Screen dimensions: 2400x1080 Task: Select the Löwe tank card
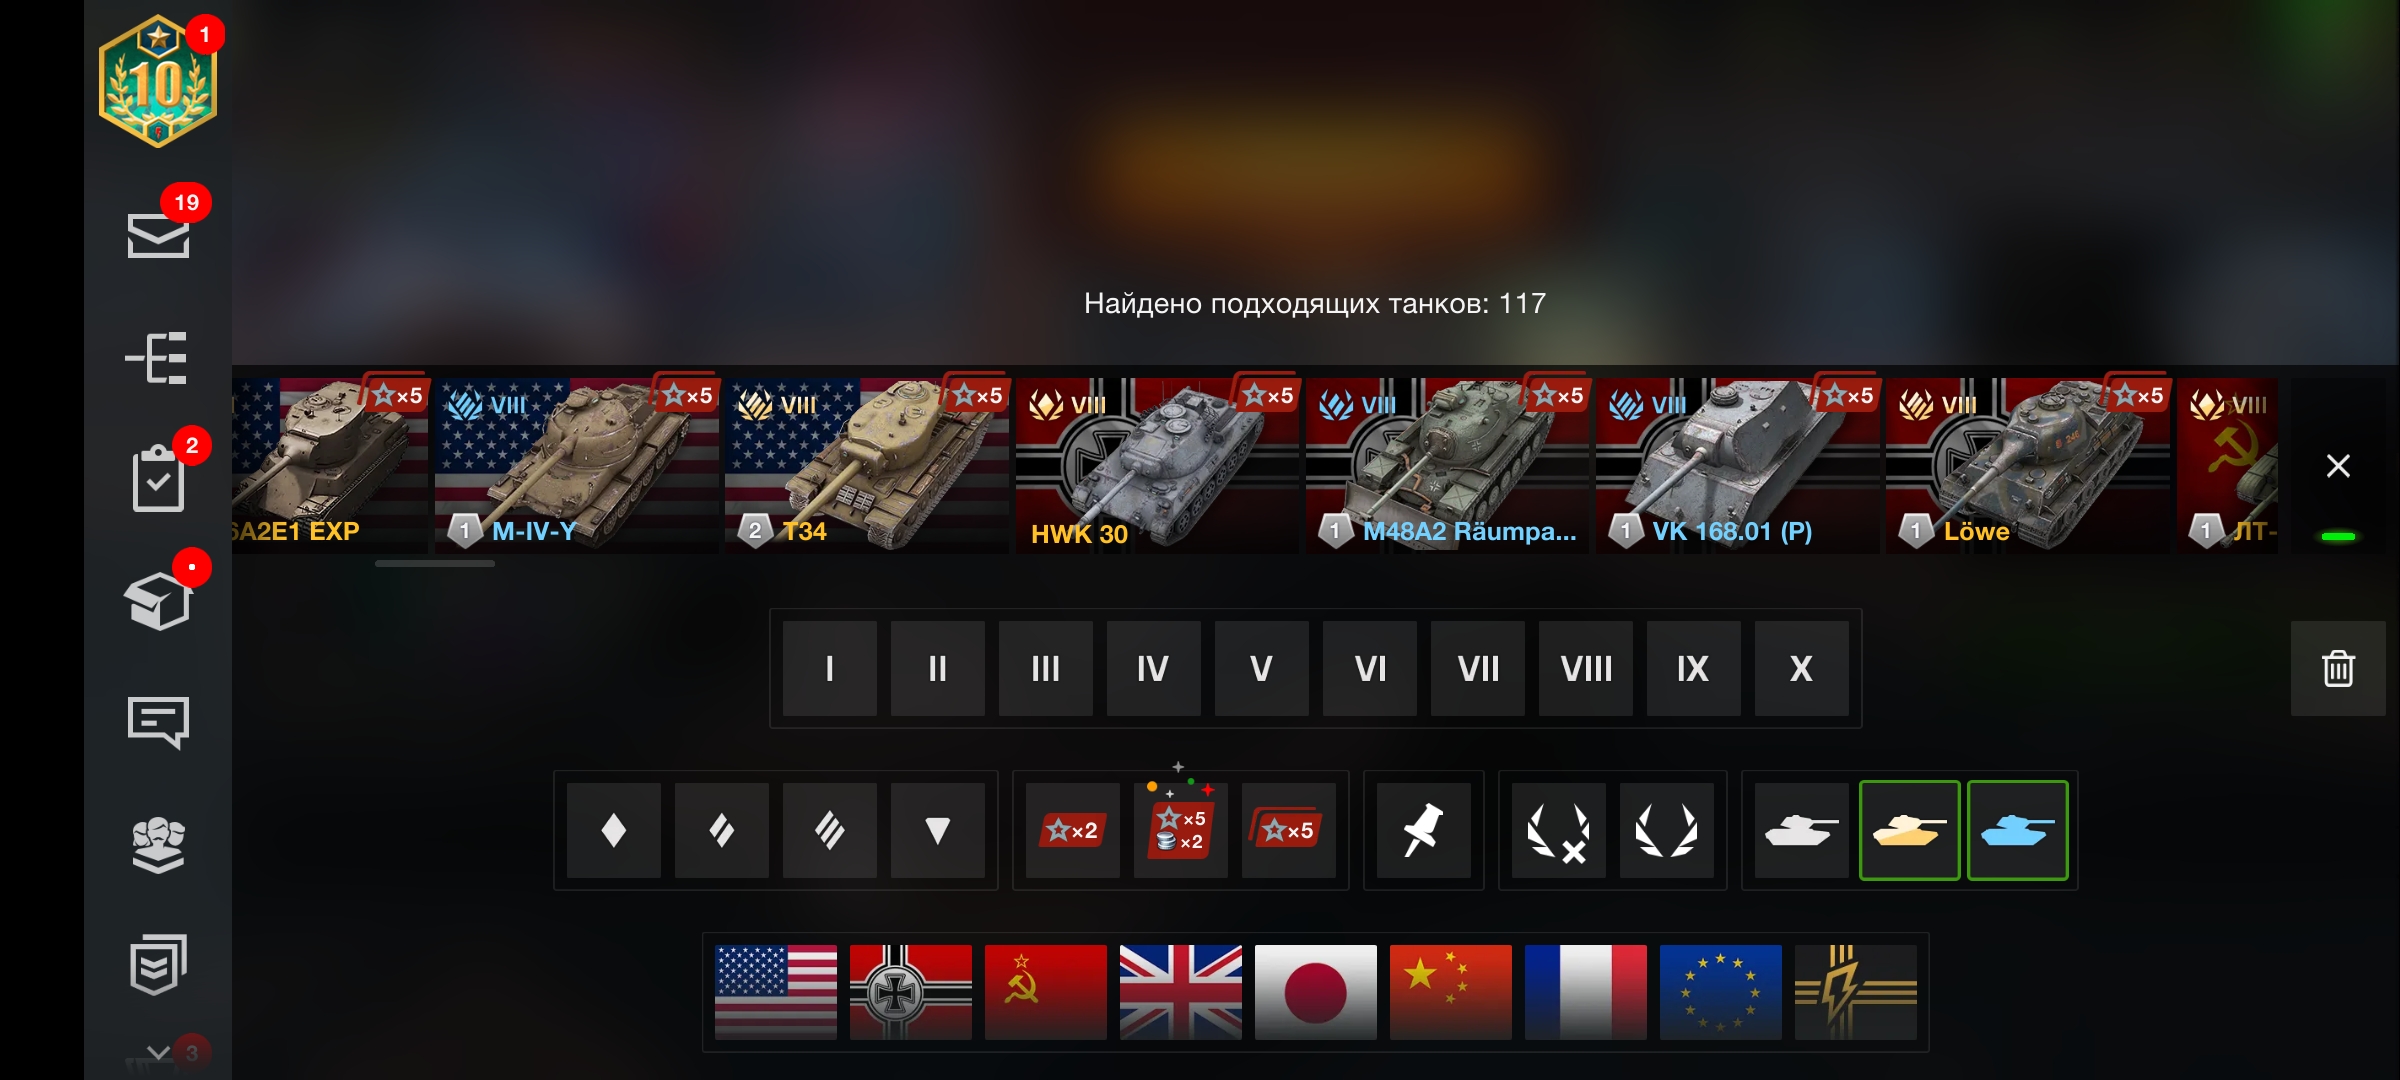2027,465
